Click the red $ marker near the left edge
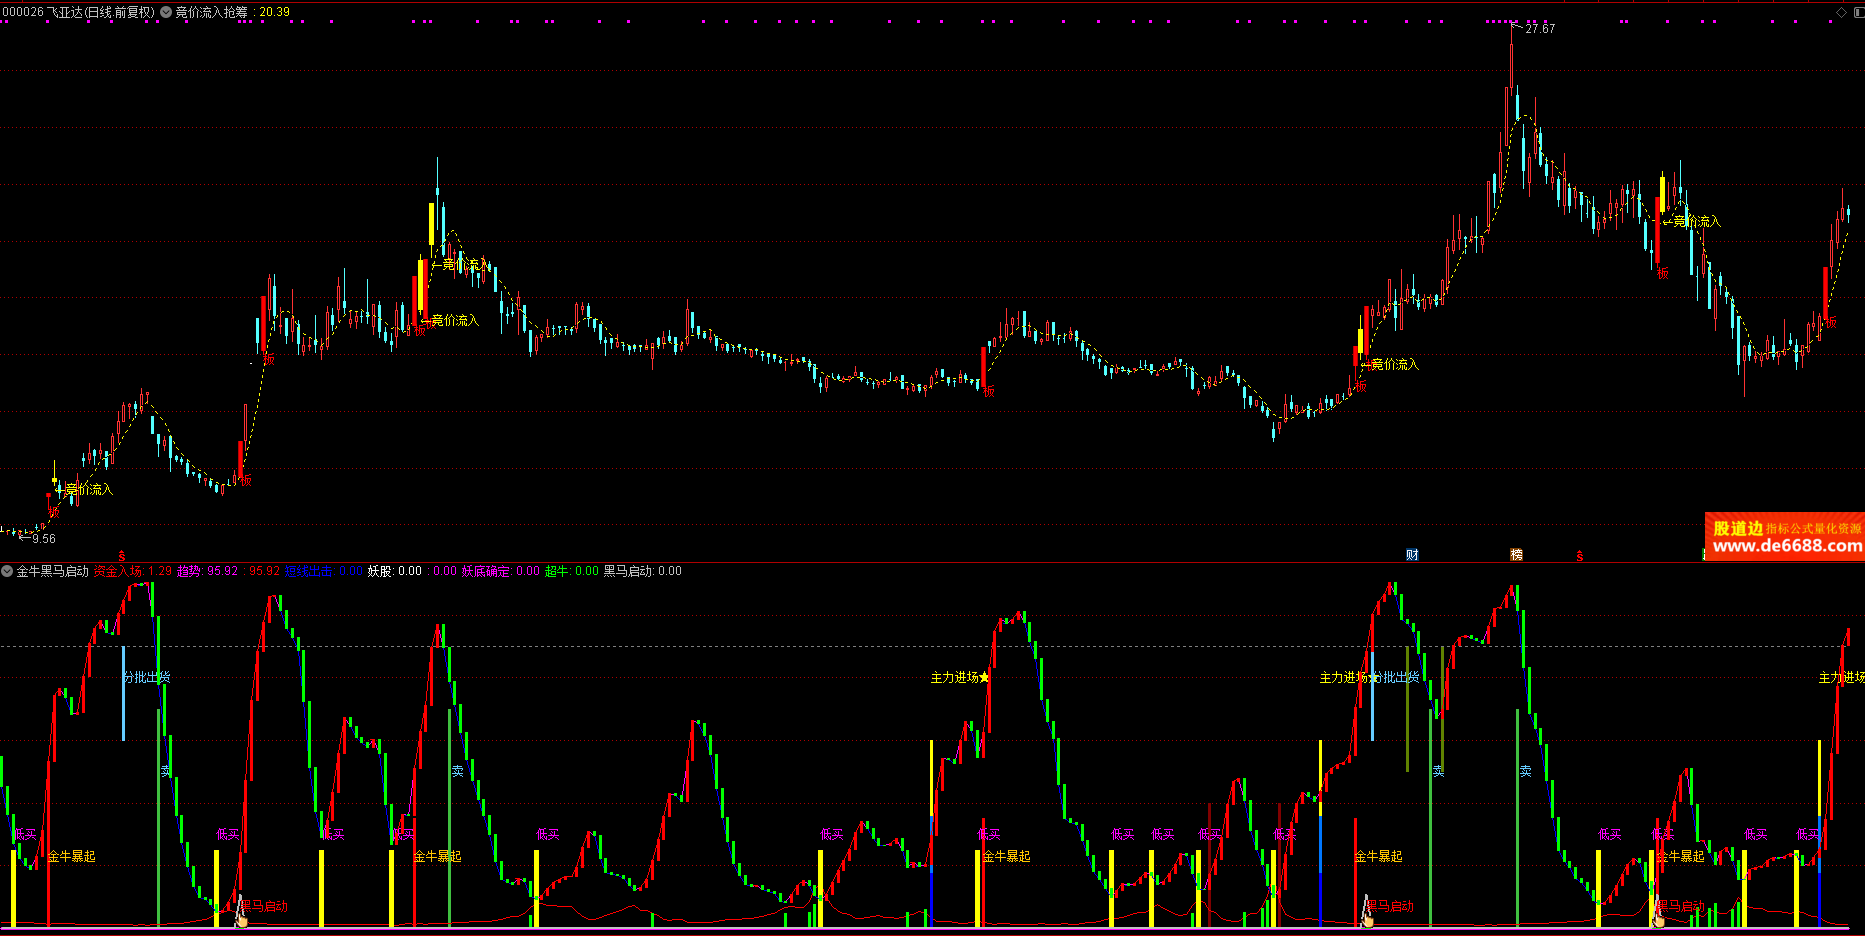Viewport: 1865px width, 936px height. pyautogui.click(x=122, y=556)
